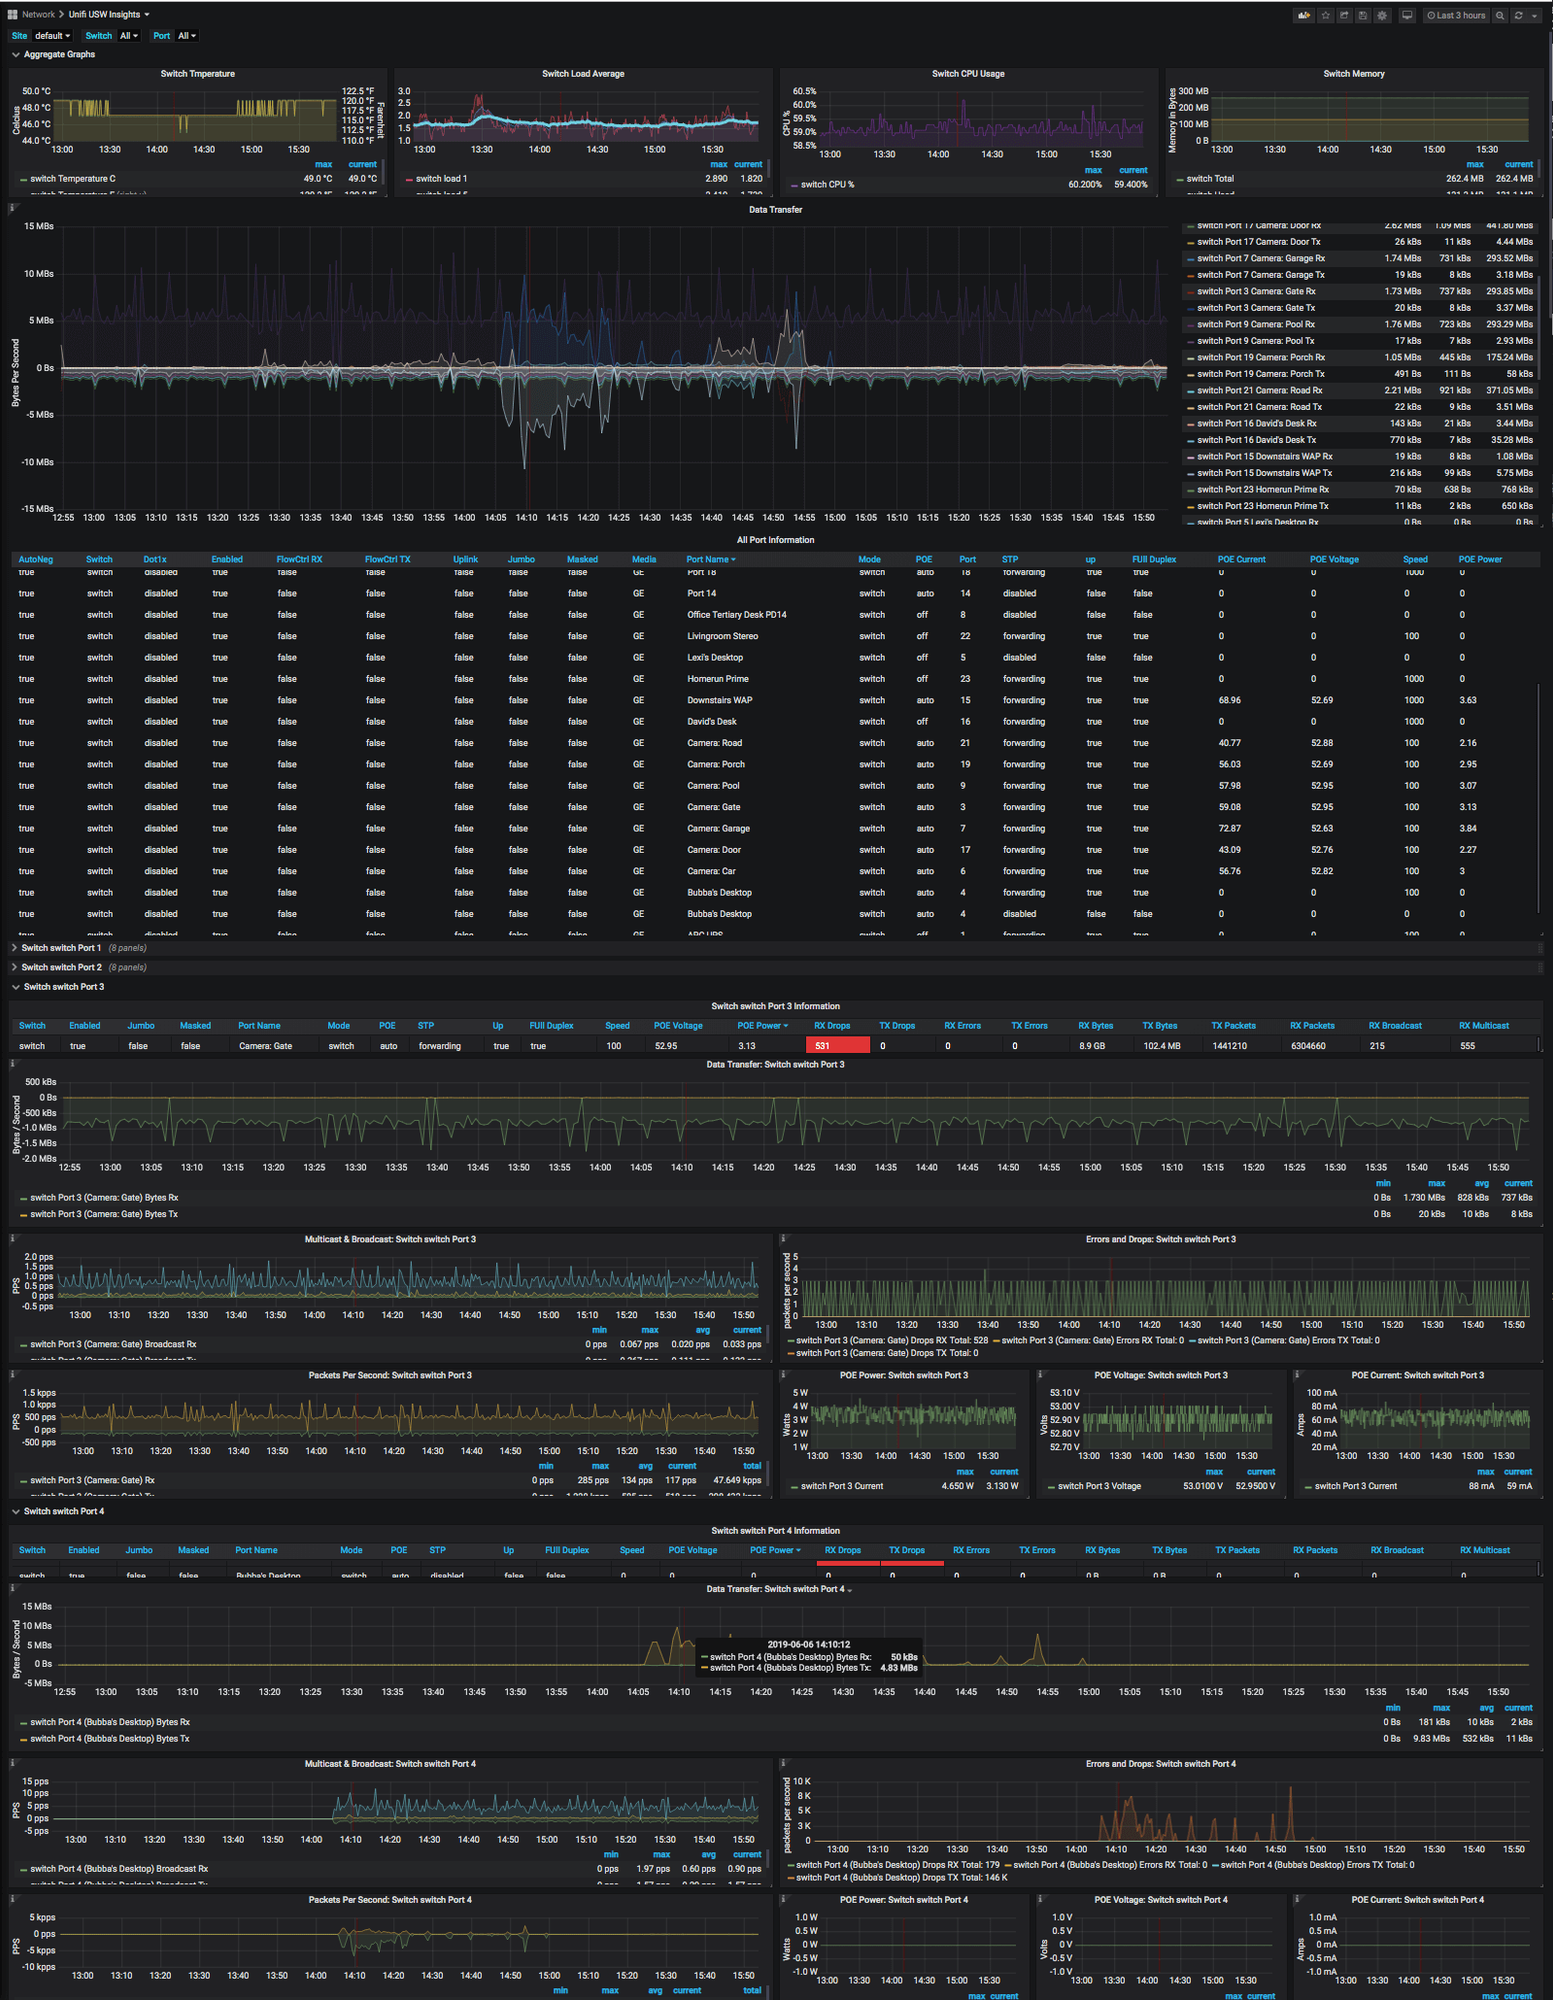Image resolution: width=1553 pixels, height=2000 pixels.
Task: Click Network breadcrumb link
Action: (x=38, y=14)
